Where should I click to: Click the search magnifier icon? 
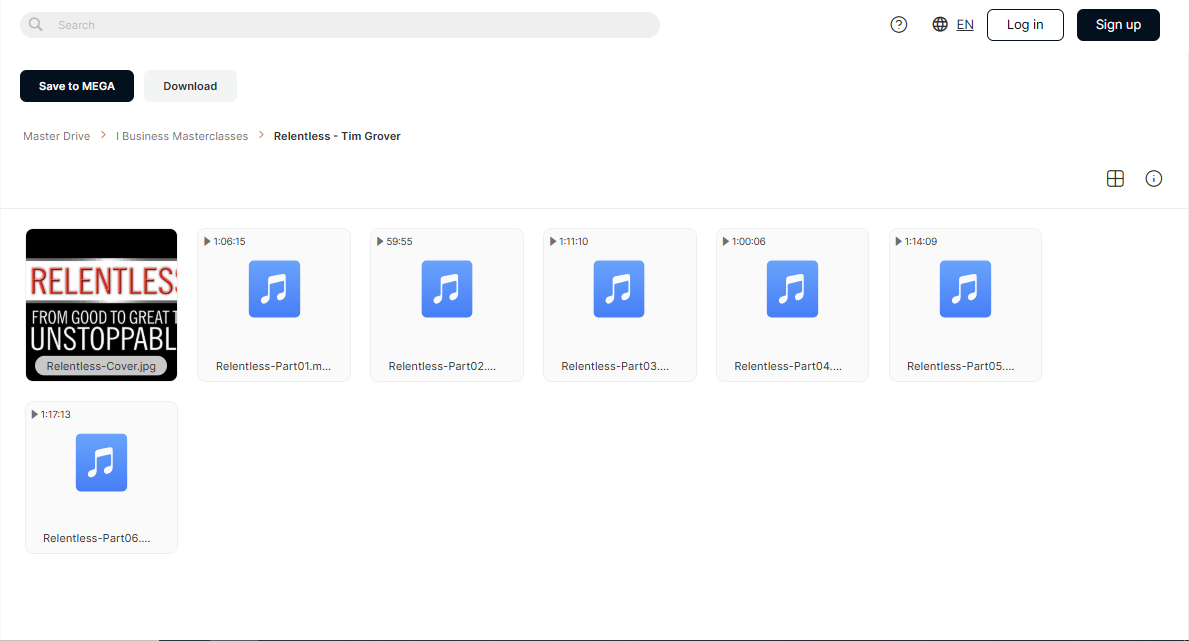tap(36, 24)
